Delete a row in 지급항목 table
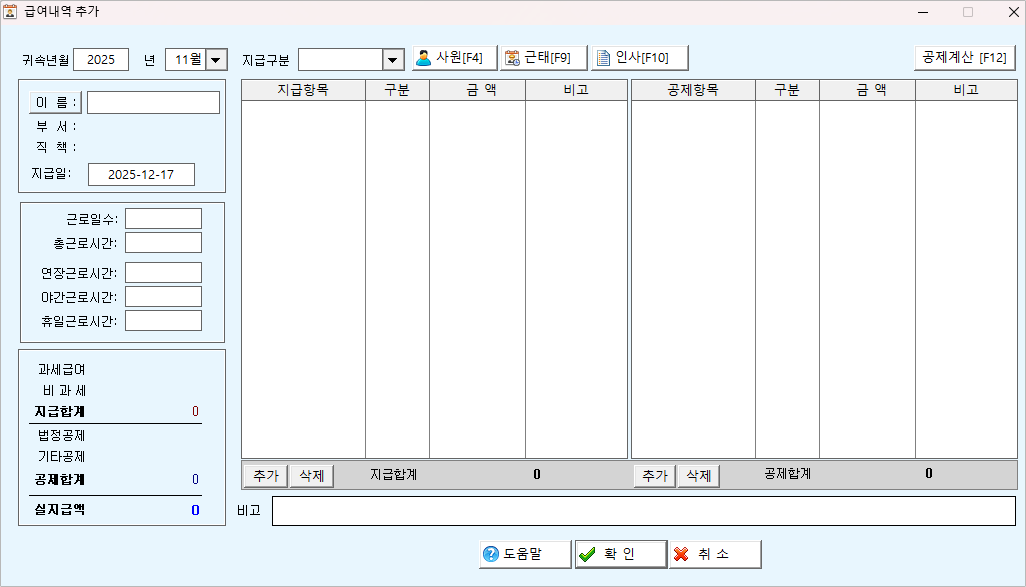Viewport: 1026px width, 587px height. point(311,476)
